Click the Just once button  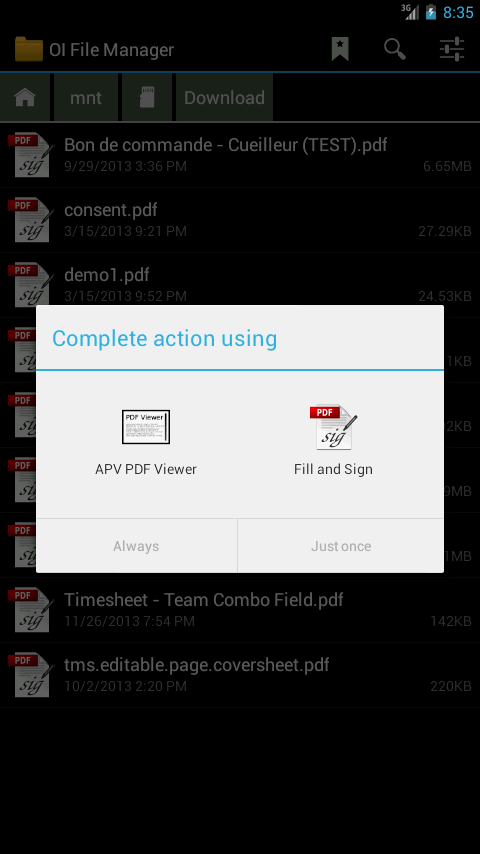pyautogui.click(x=341, y=546)
